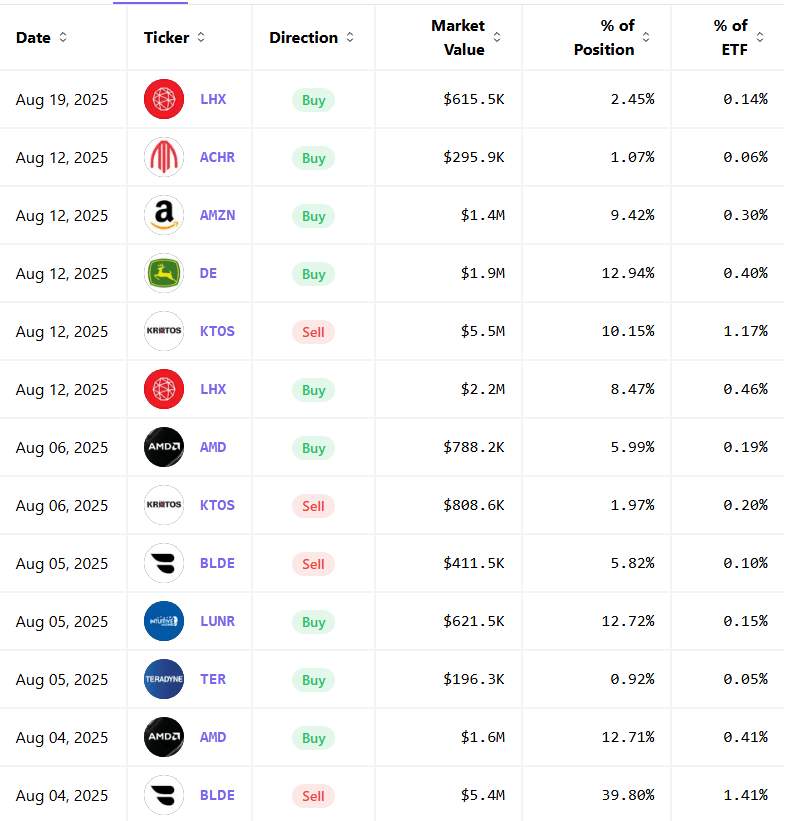Sort by Direction using sort arrows
Image resolution: width=788 pixels, height=821 pixels.
click(350, 37)
